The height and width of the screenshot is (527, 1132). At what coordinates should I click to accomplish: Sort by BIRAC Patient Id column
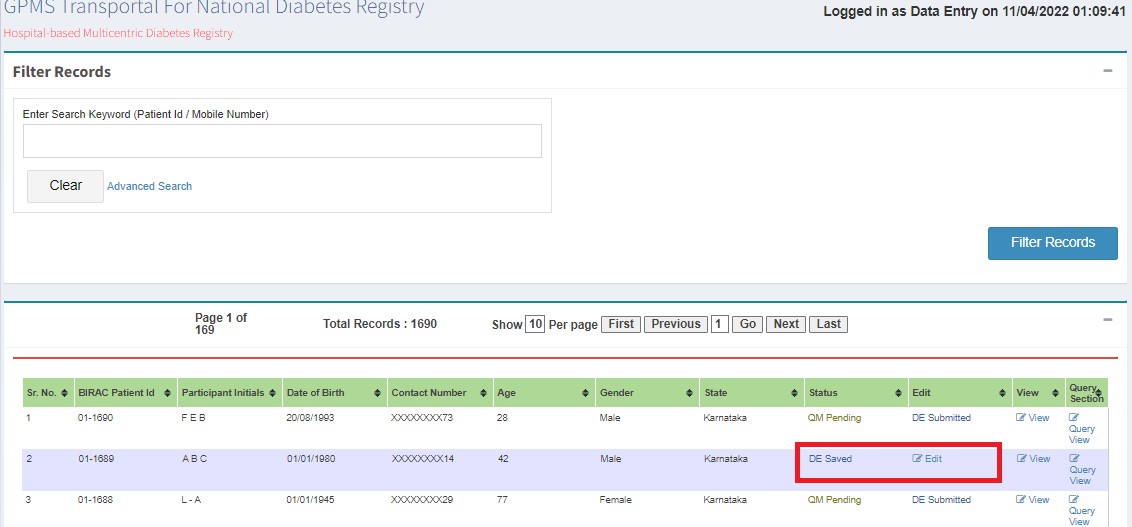168,393
